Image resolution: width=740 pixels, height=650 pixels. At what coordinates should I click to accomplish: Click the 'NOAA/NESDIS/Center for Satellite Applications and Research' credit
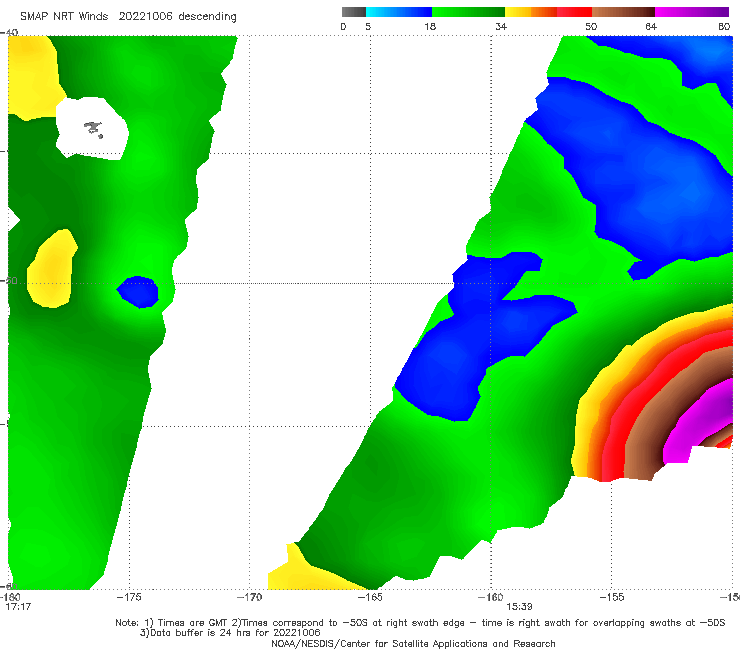(x=413, y=643)
